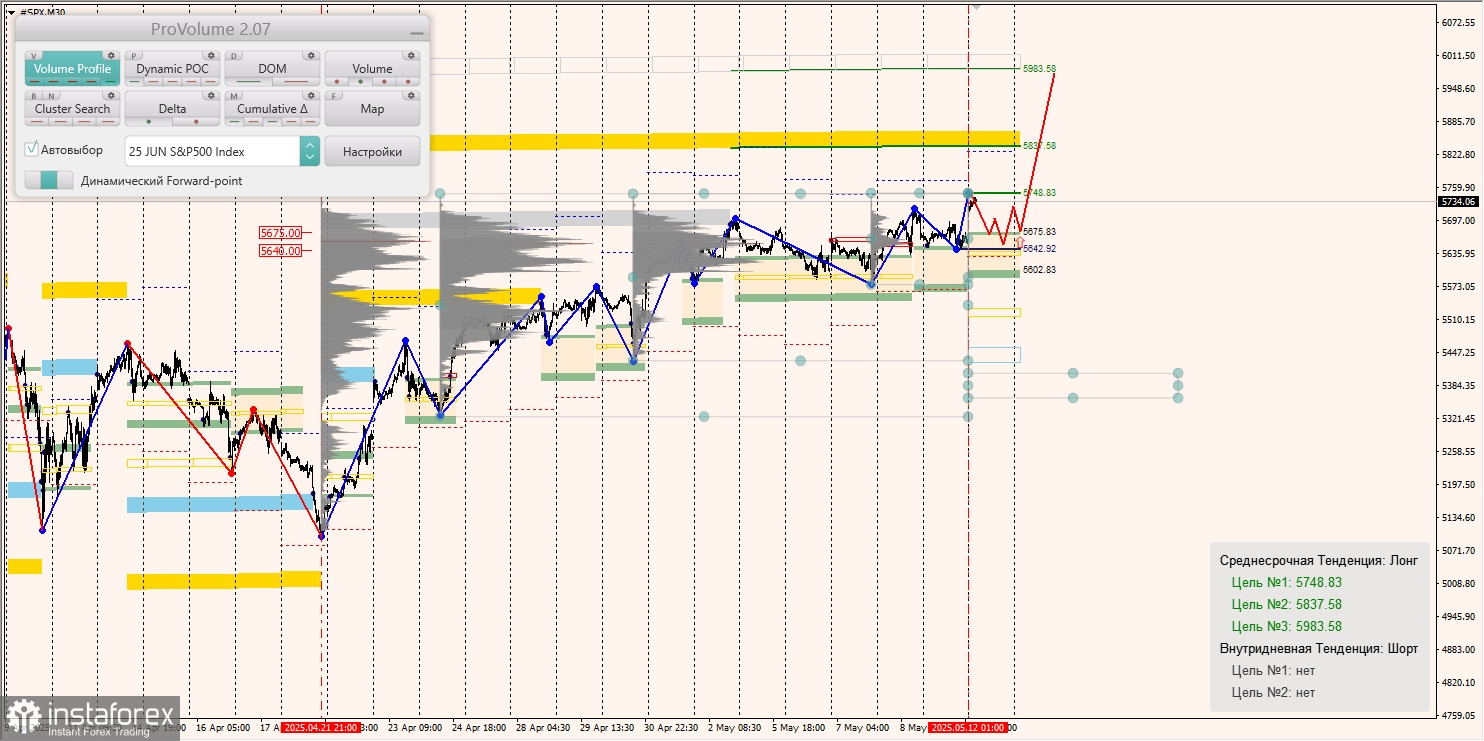Start Cluster Search mode
The width and height of the screenshot is (1484, 741).
click(72, 109)
